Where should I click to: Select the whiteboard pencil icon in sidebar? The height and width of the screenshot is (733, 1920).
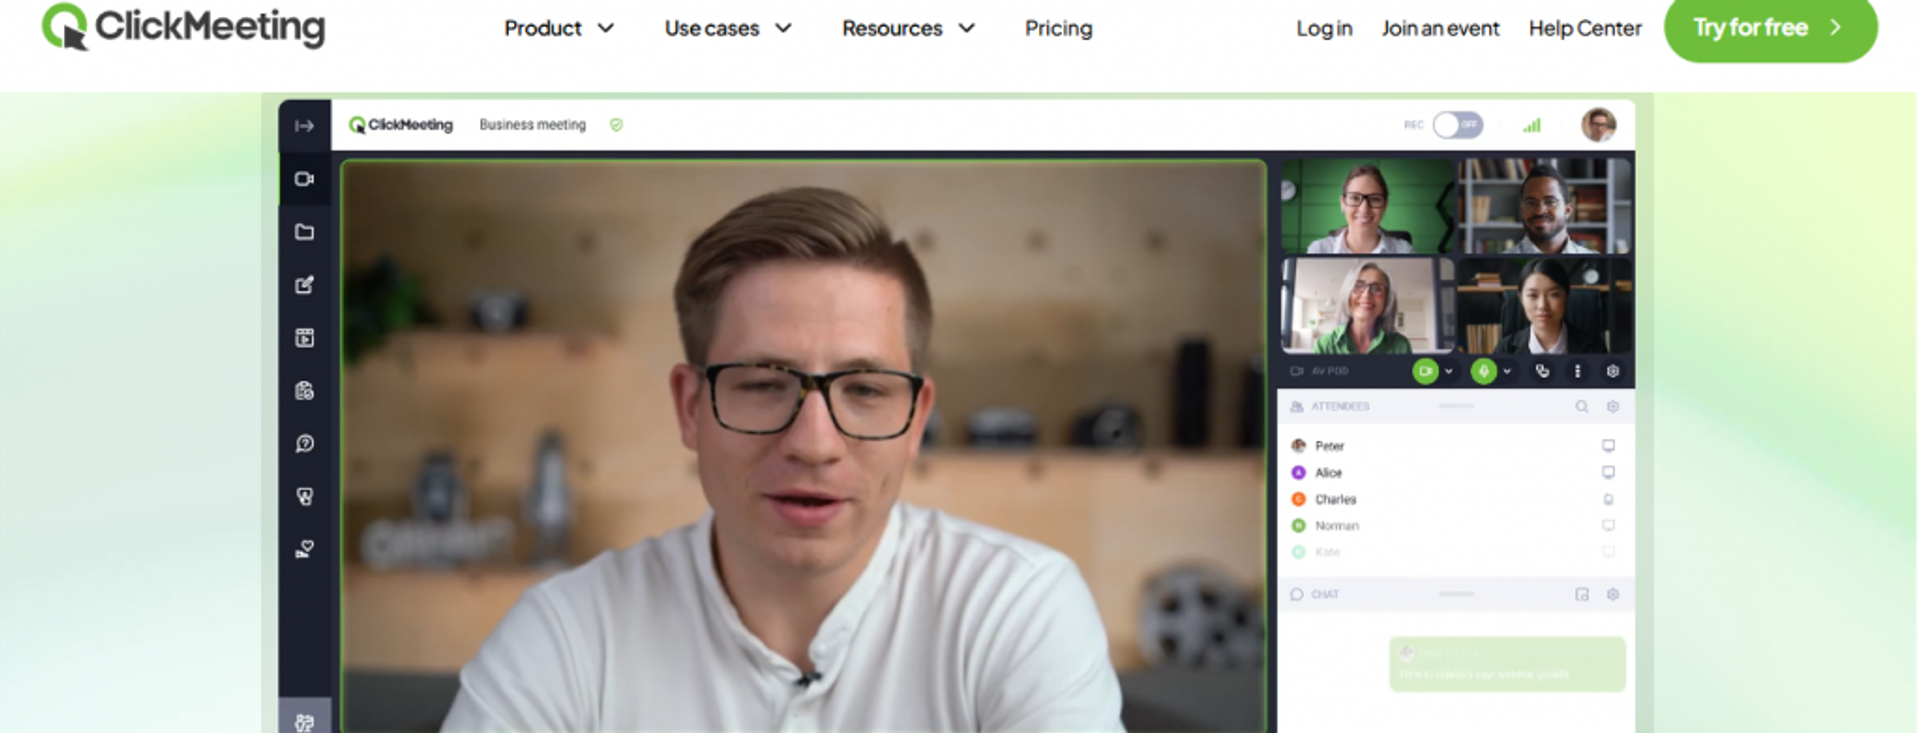click(x=305, y=285)
